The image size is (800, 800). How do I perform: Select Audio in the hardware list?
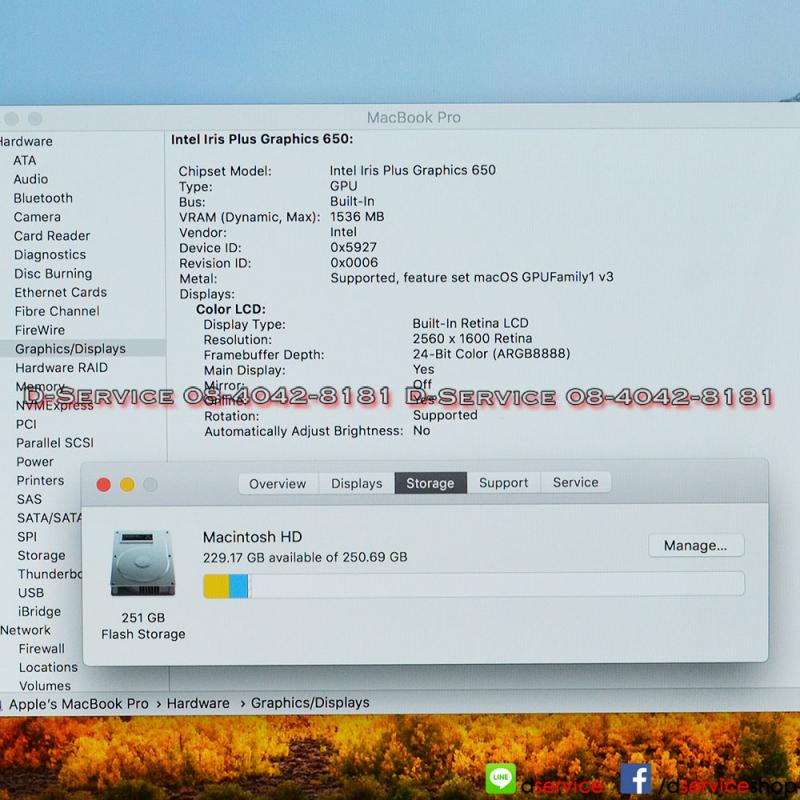31,179
